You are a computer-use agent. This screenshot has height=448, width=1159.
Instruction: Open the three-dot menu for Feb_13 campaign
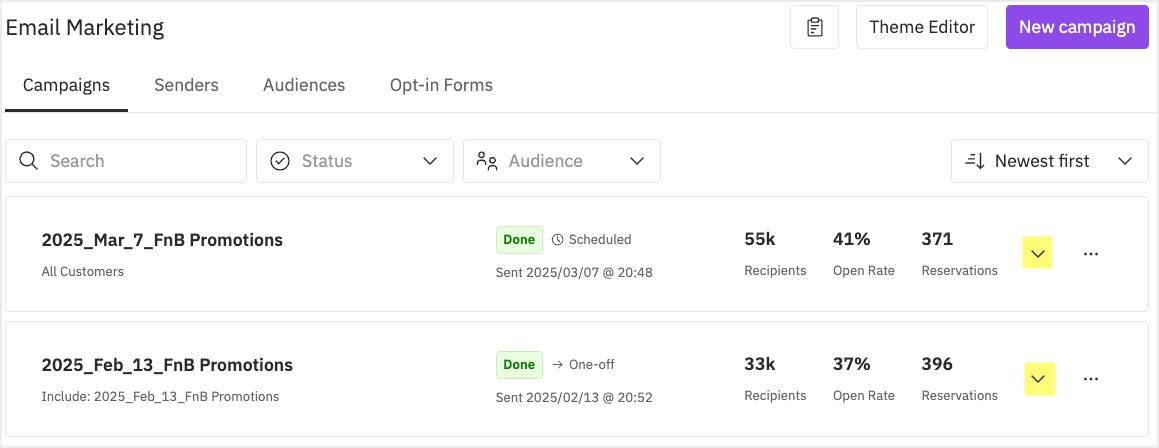(1090, 379)
